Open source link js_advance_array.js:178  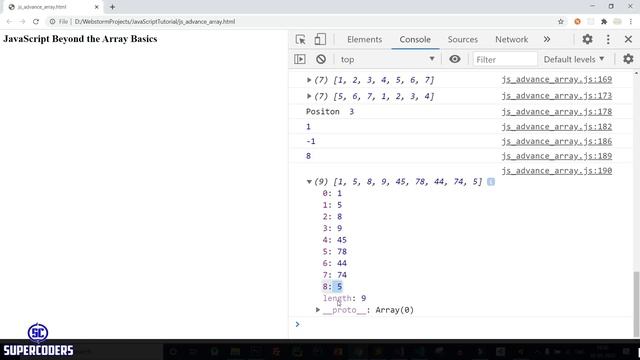tap(557, 112)
